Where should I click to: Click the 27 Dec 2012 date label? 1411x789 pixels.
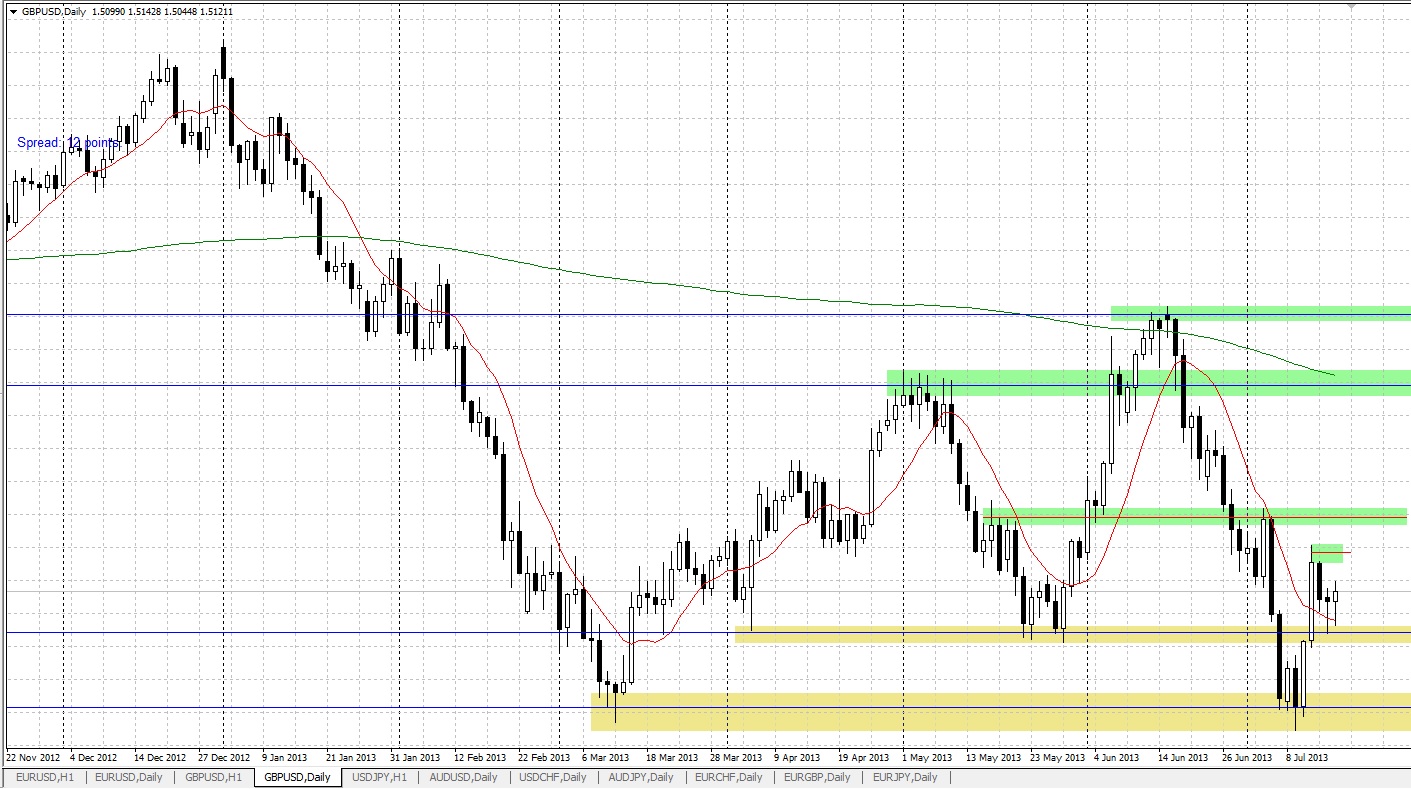click(224, 757)
